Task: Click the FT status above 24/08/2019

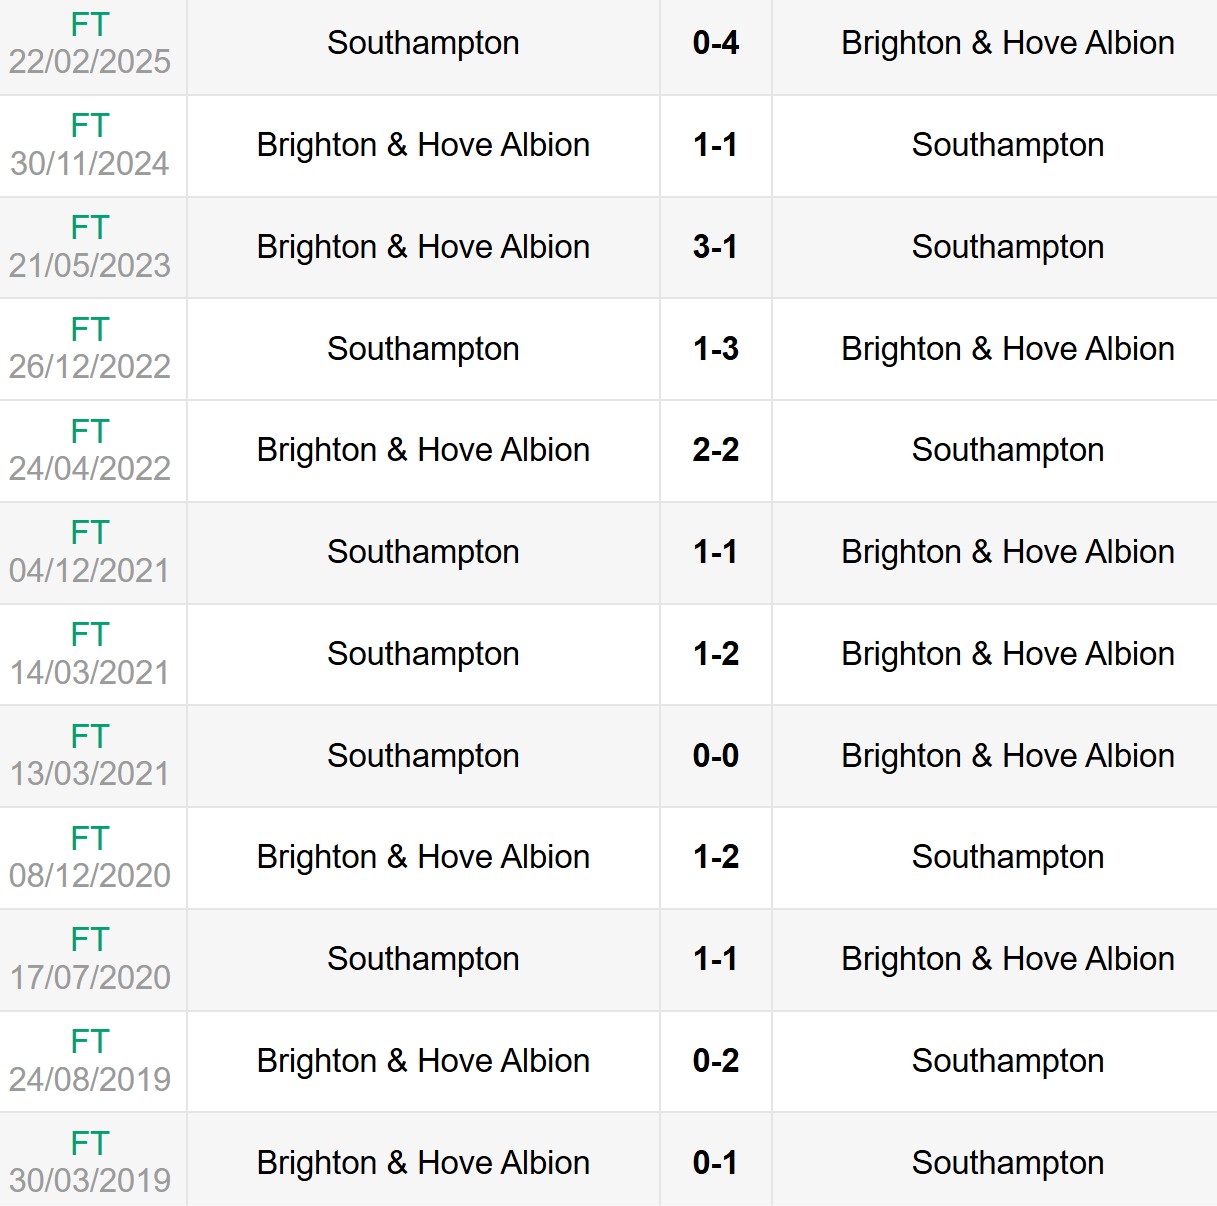Action: pos(90,1041)
